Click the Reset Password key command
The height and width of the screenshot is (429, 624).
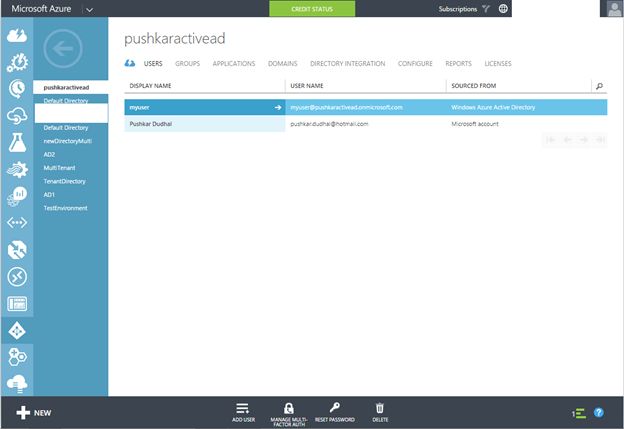click(335, 412)
